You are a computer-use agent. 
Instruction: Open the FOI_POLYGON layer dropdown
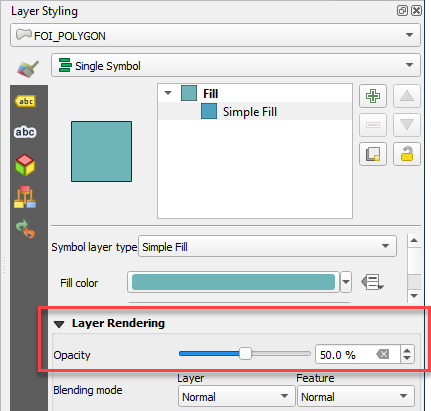coord(215,35)
